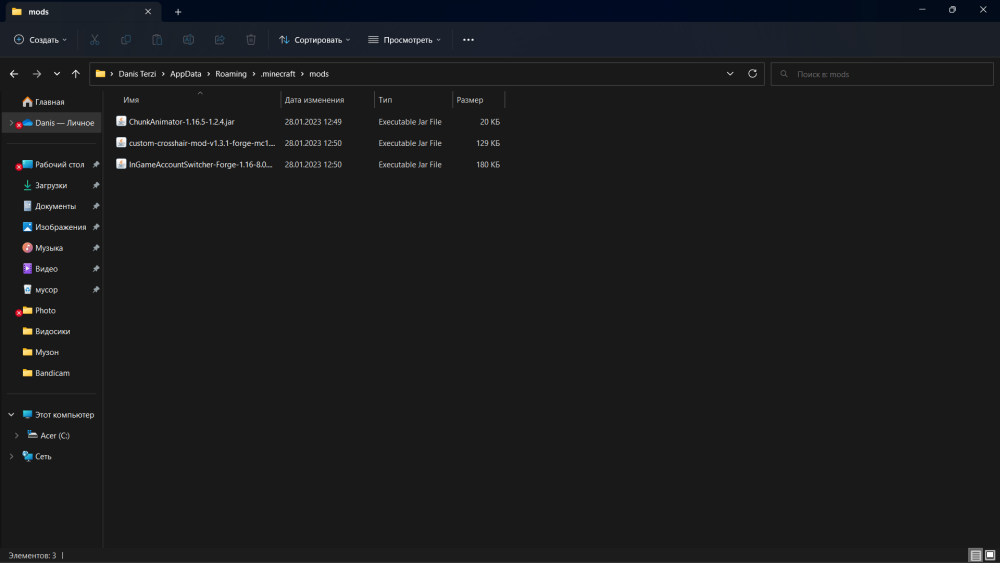Switch to large thumbnails view icon
1000x563 pixels.
click(990, 555)
